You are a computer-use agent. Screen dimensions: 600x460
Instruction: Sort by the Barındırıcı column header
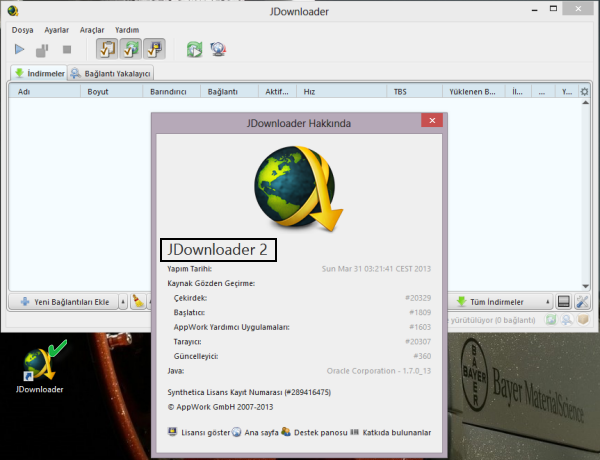click(171, 92)
